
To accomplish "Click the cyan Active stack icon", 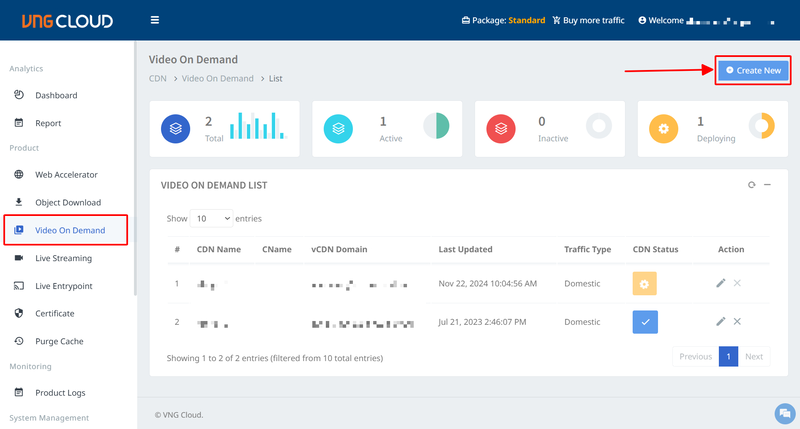I will 338,129.
